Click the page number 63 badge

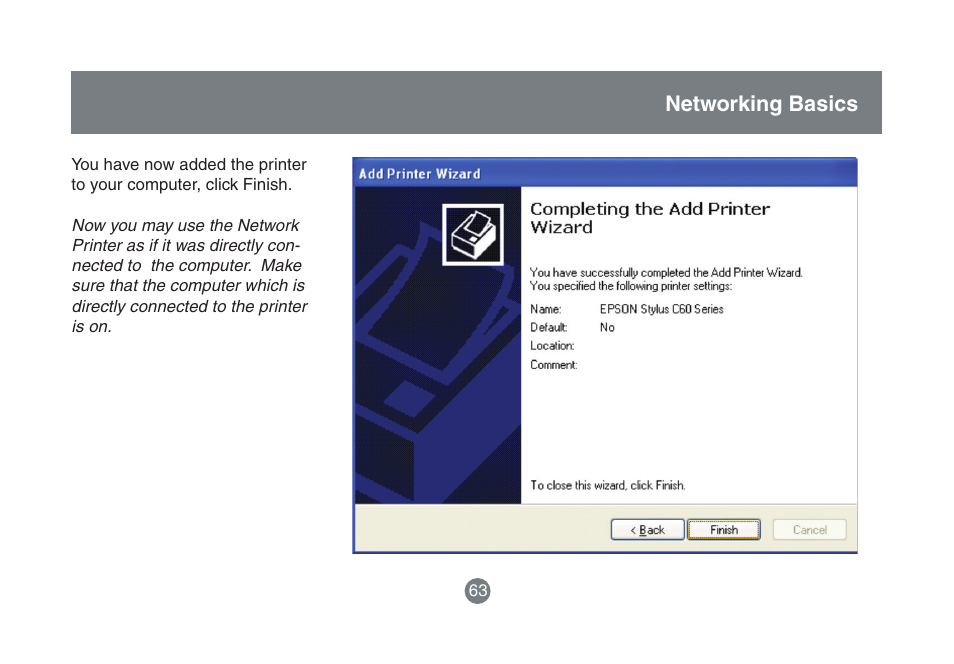pos(478,590)
